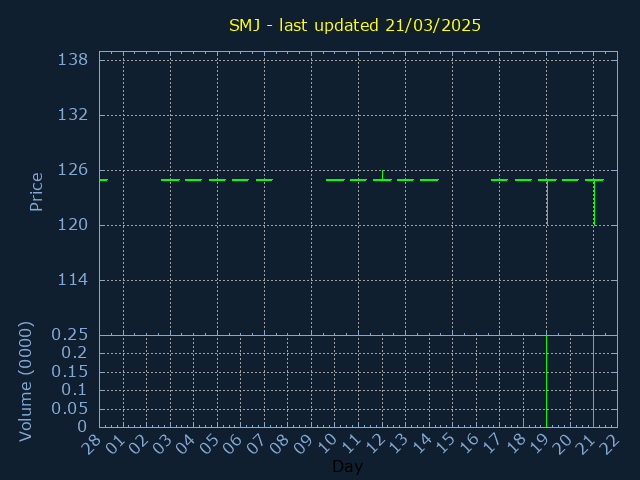Click day label 02 on the x-axis

[x=138, y=443]
